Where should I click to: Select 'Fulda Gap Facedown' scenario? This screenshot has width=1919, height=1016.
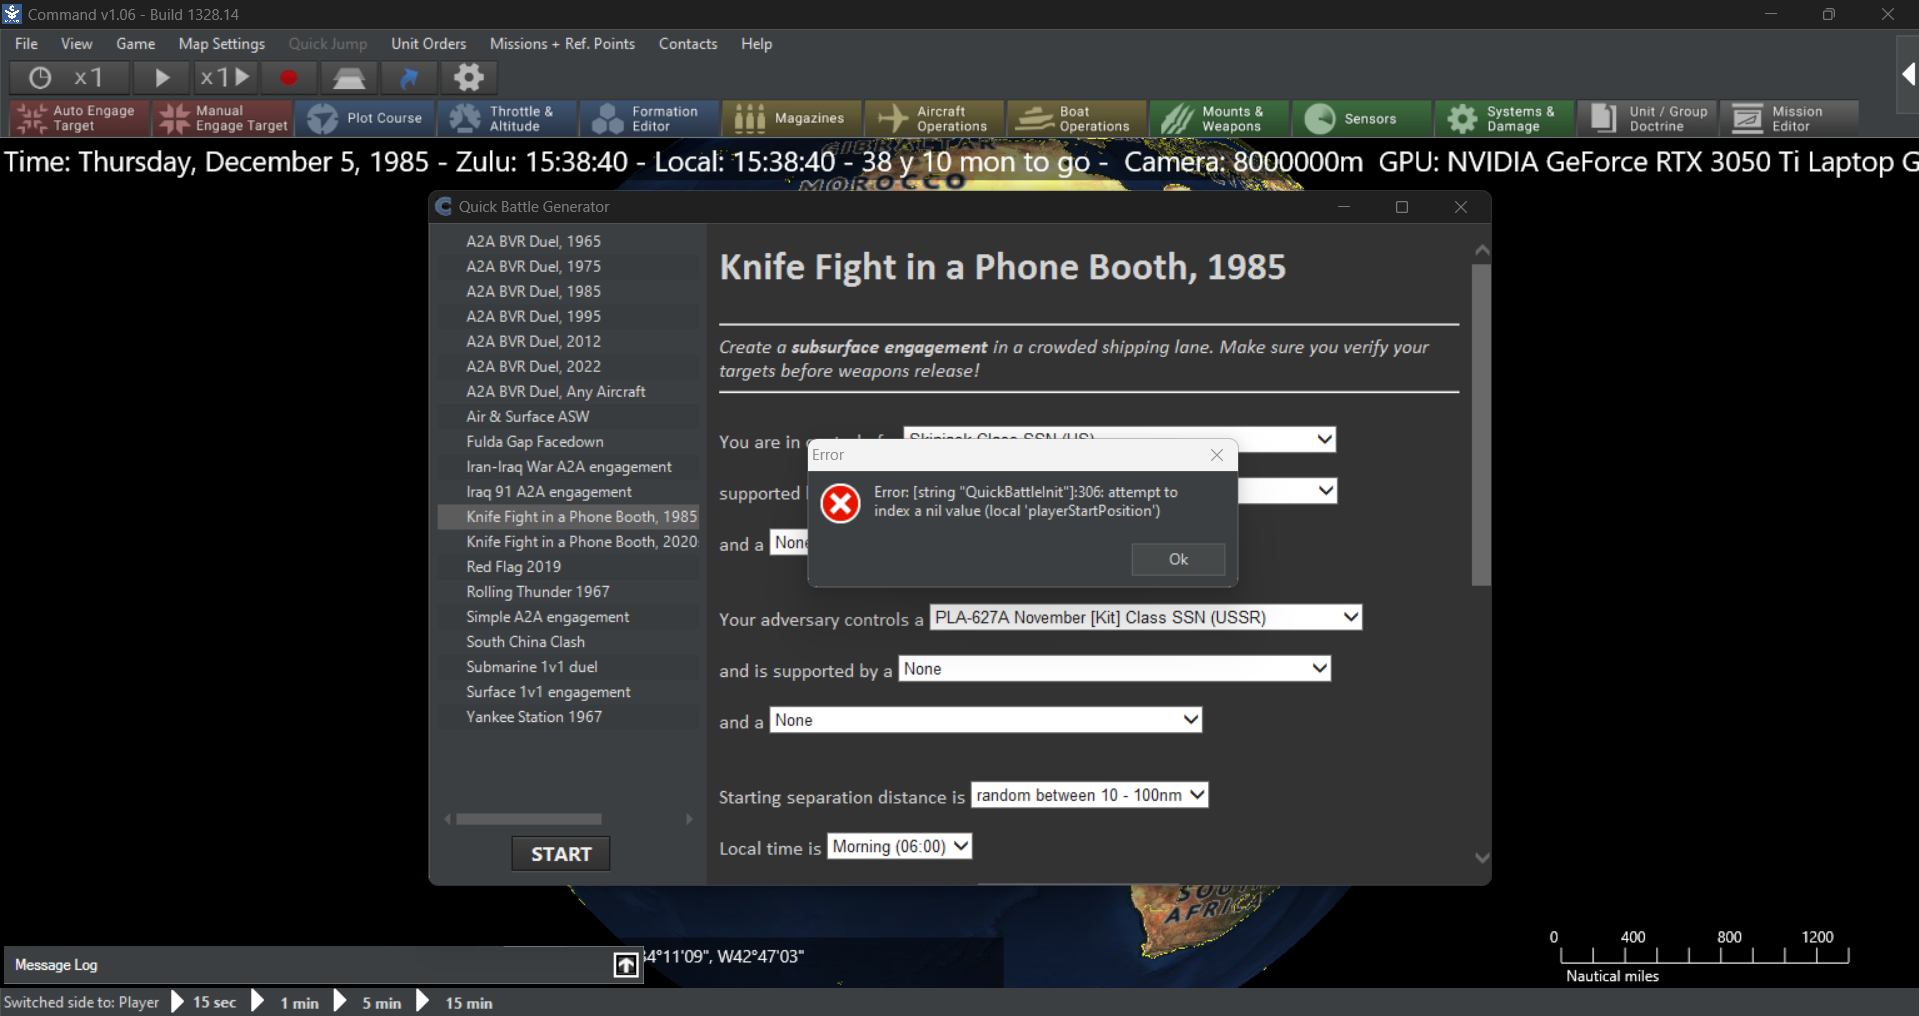(534, 441)
